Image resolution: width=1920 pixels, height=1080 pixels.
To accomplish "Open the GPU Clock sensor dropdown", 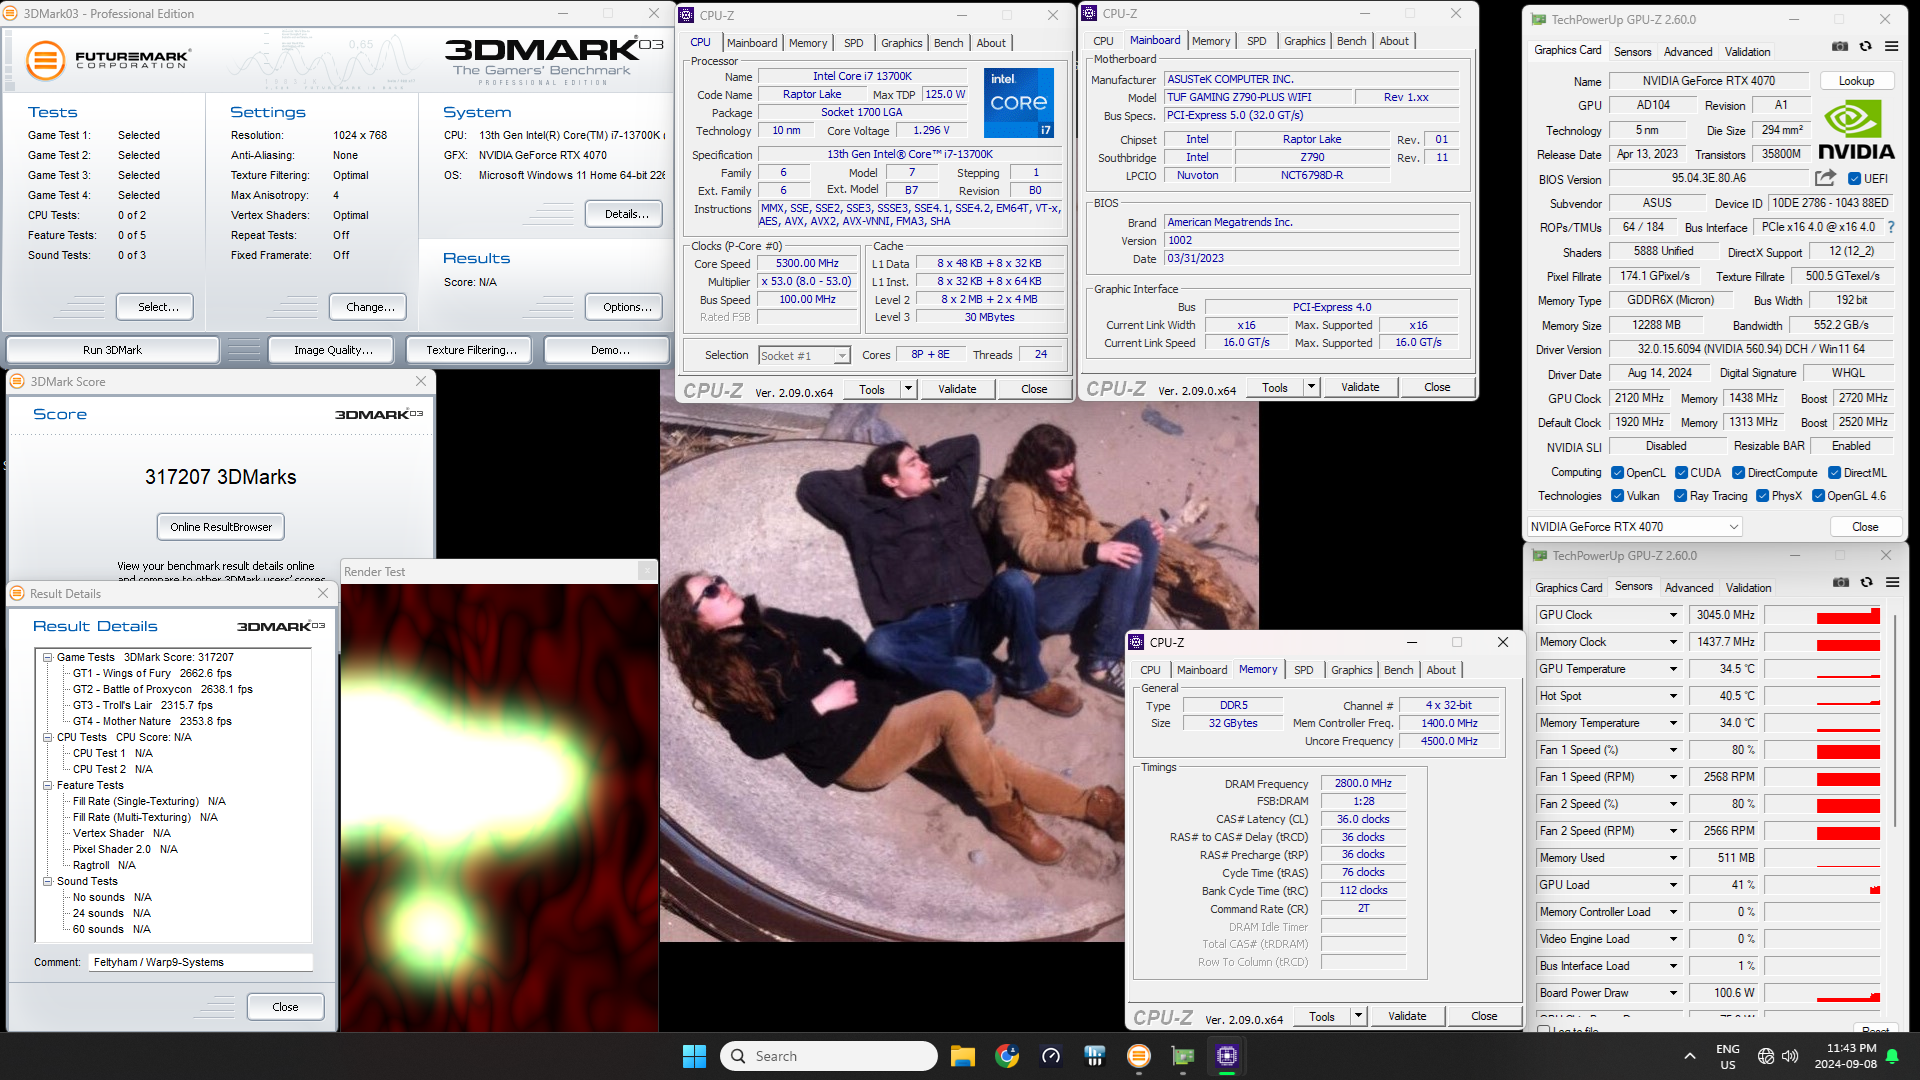I will point(1673,615).
